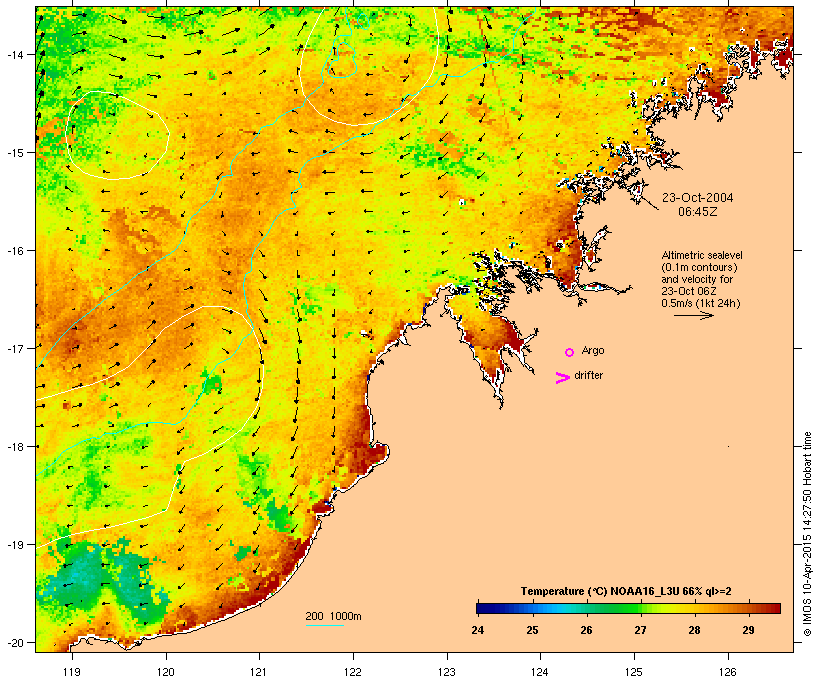Click the latitude label -16
The height and width of the screenshot is (680, 820).
pyautogui.click(x=14, y=251)
